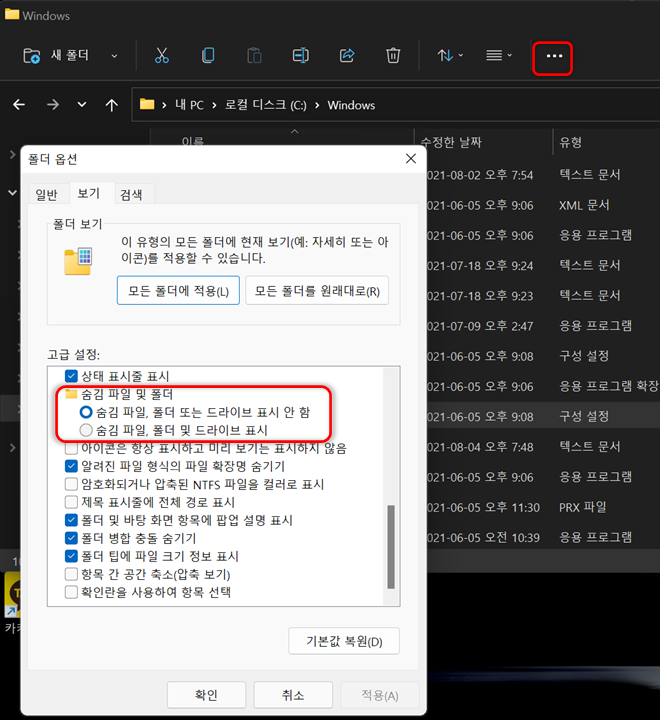Click the advanced settings scrollbar thumb

coord(391,546)
